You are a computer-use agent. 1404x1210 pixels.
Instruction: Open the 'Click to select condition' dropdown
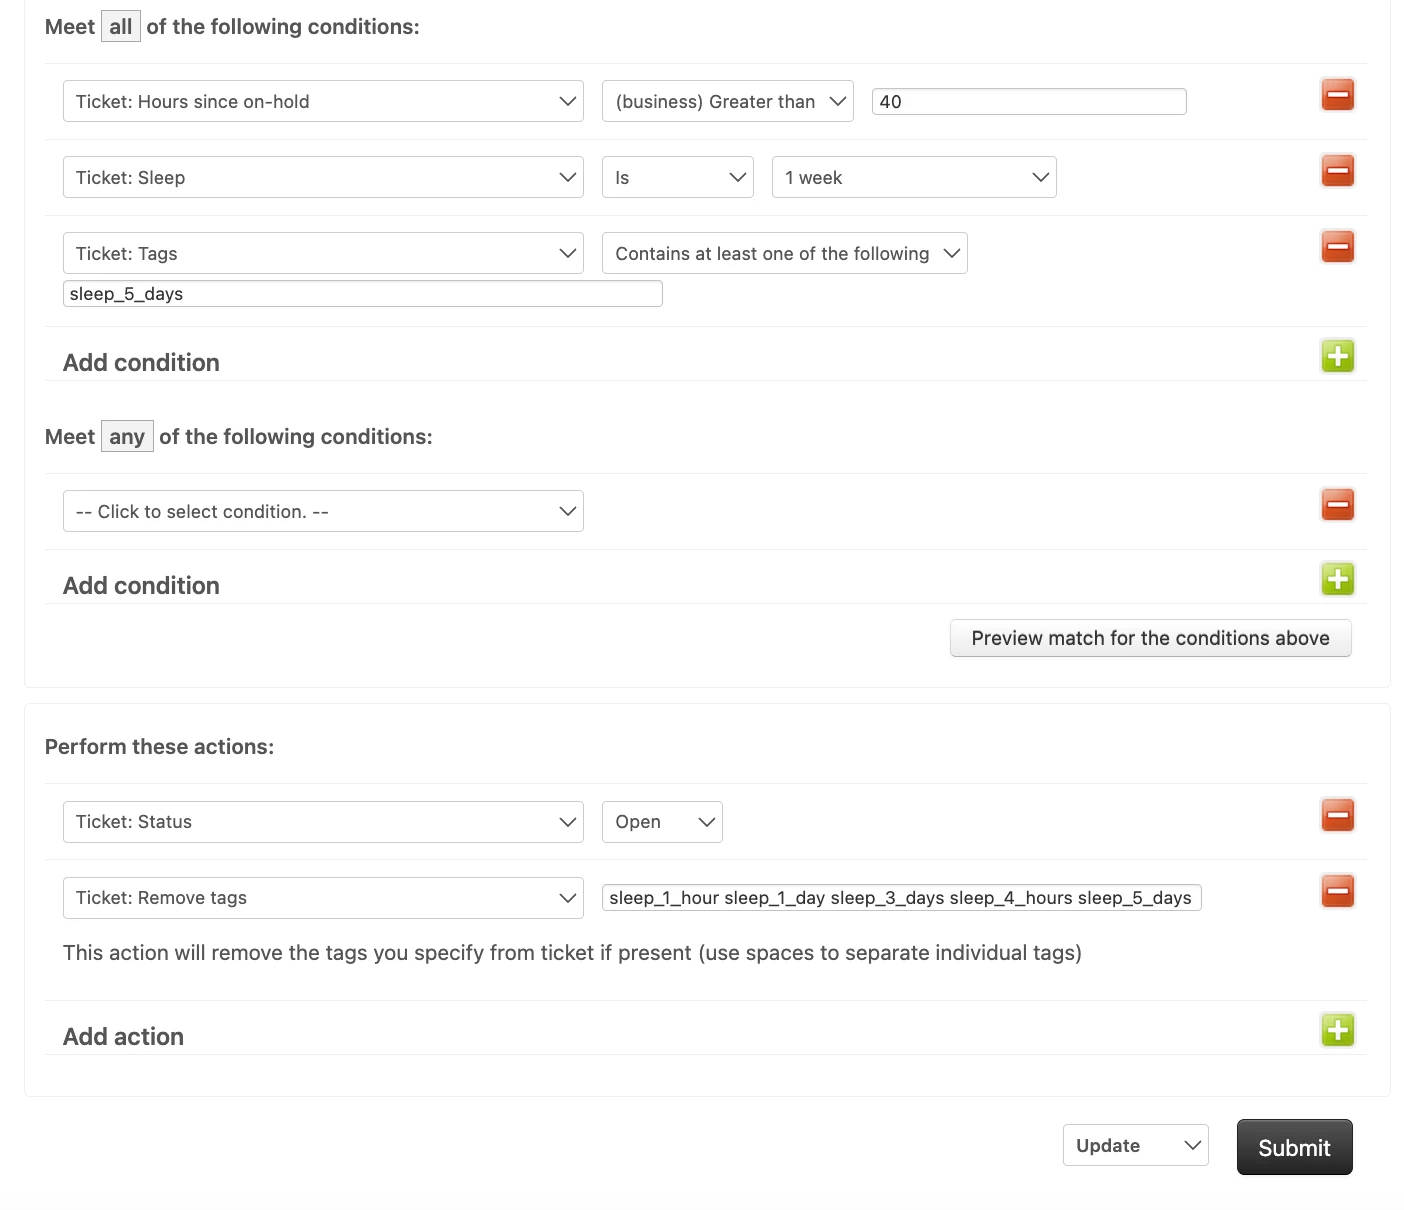click(x=323, y=511)
